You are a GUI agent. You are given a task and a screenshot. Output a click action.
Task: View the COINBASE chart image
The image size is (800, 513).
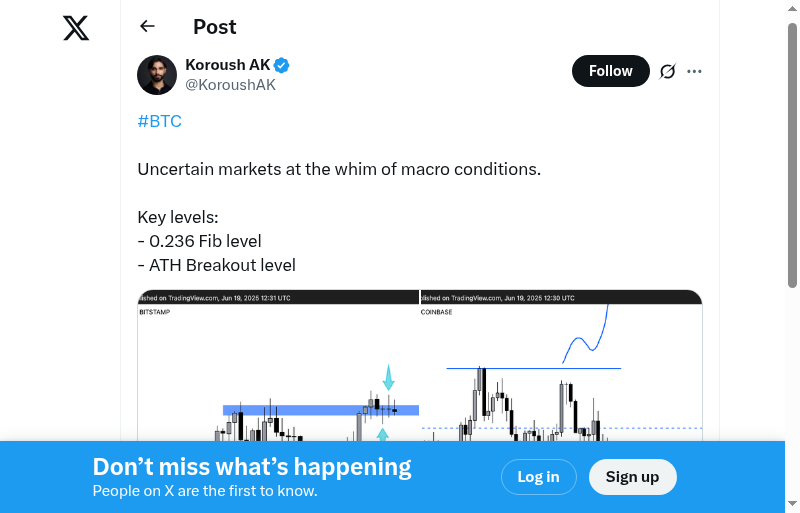pos(561,370)
